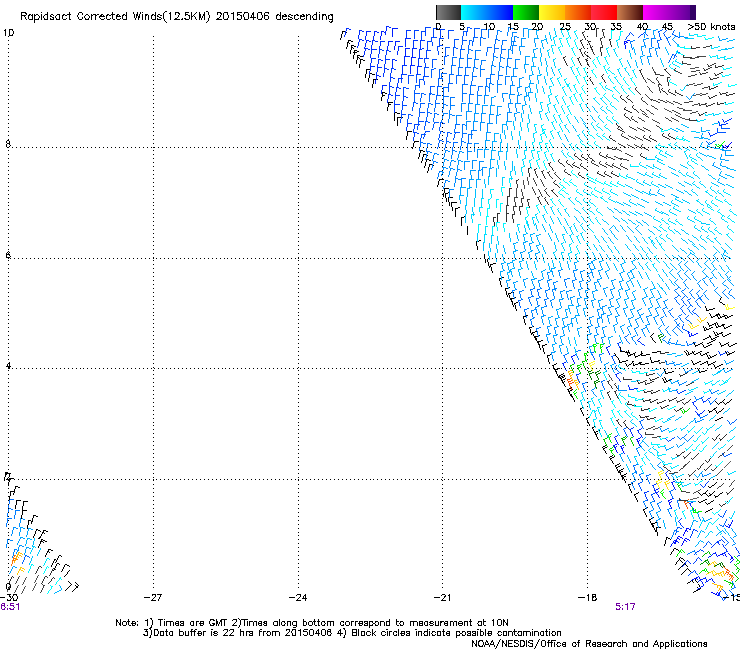Click the ">50 knots" legend label

coord(711,27)
